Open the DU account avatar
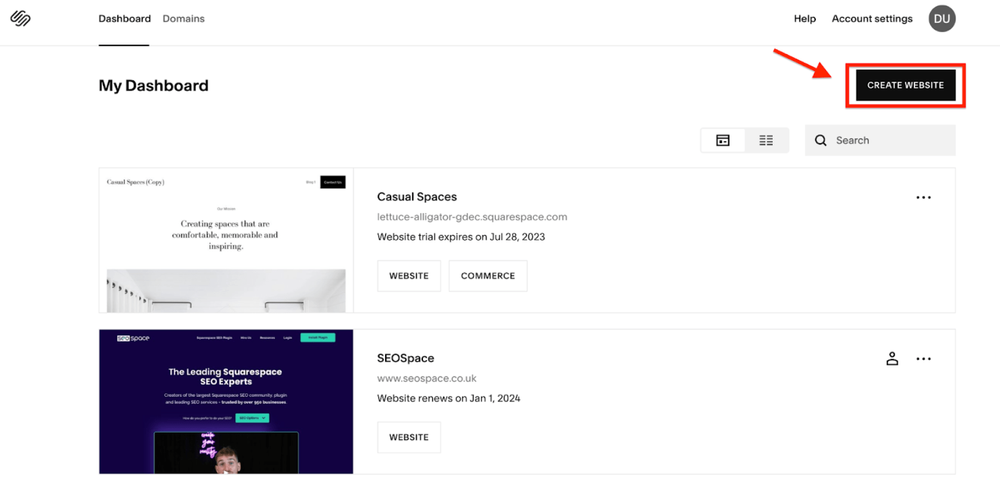1000x478 pixels. [x=942, y=18]
